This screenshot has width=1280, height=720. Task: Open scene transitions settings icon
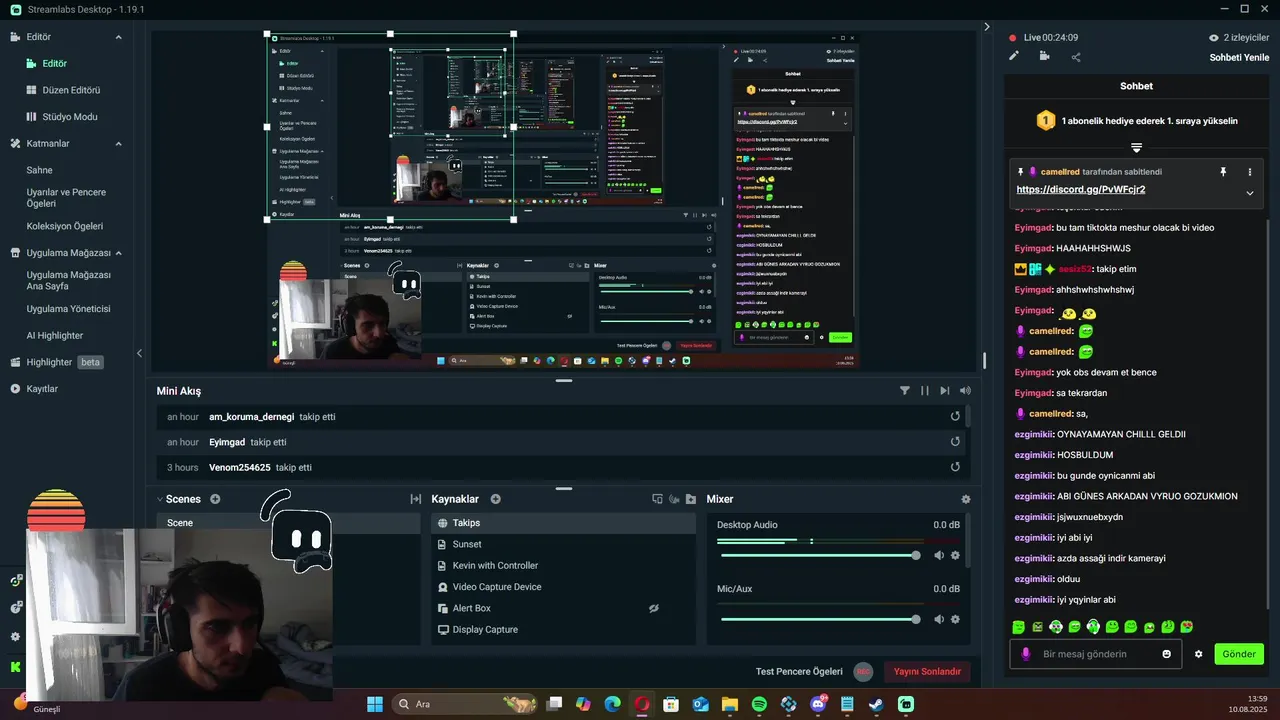click(x=415, y=499)
